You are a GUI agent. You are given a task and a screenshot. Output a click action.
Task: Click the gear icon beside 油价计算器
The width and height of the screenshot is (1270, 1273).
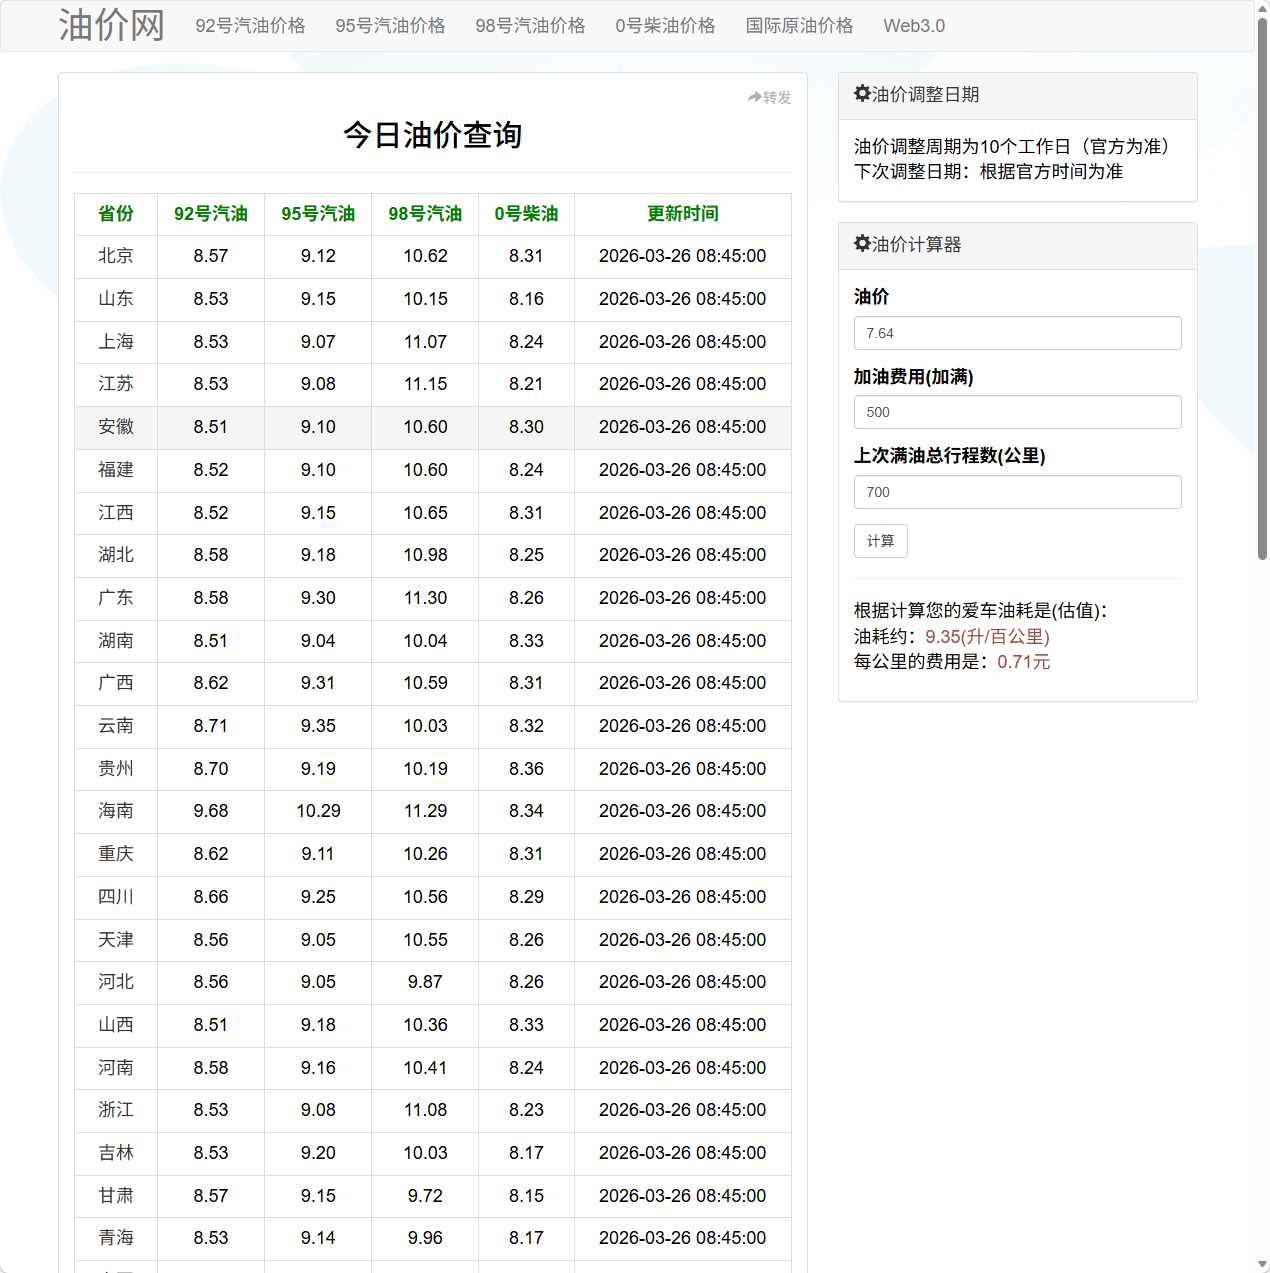pos(862,243)
